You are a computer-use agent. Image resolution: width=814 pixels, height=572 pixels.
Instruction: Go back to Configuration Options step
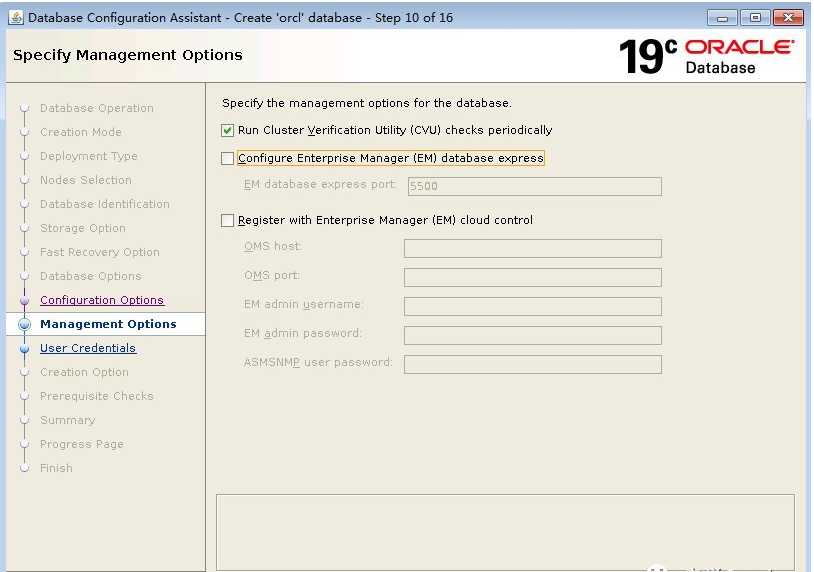102,300
